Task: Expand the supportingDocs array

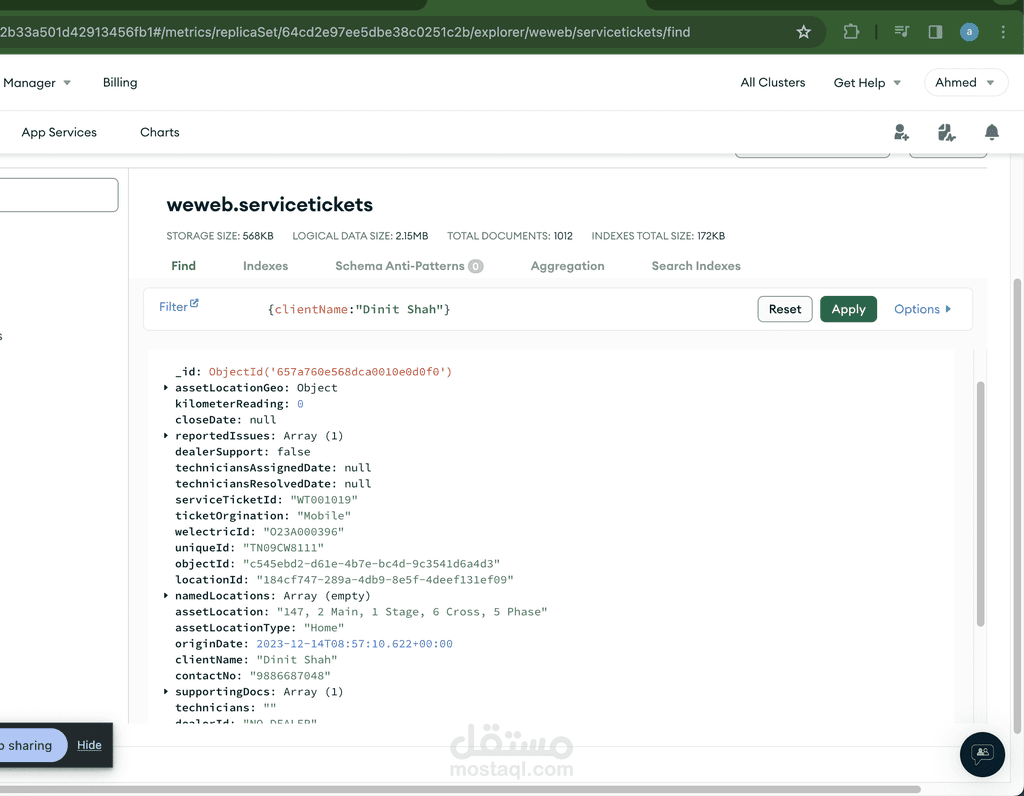Action: pyautogui.click(x=166, y=692)
